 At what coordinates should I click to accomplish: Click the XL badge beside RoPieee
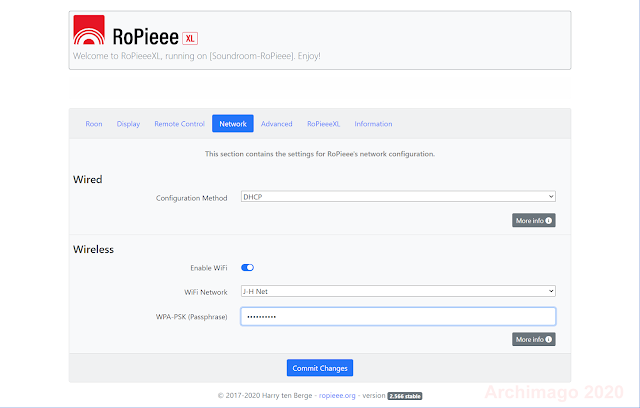tap(190, 38)
